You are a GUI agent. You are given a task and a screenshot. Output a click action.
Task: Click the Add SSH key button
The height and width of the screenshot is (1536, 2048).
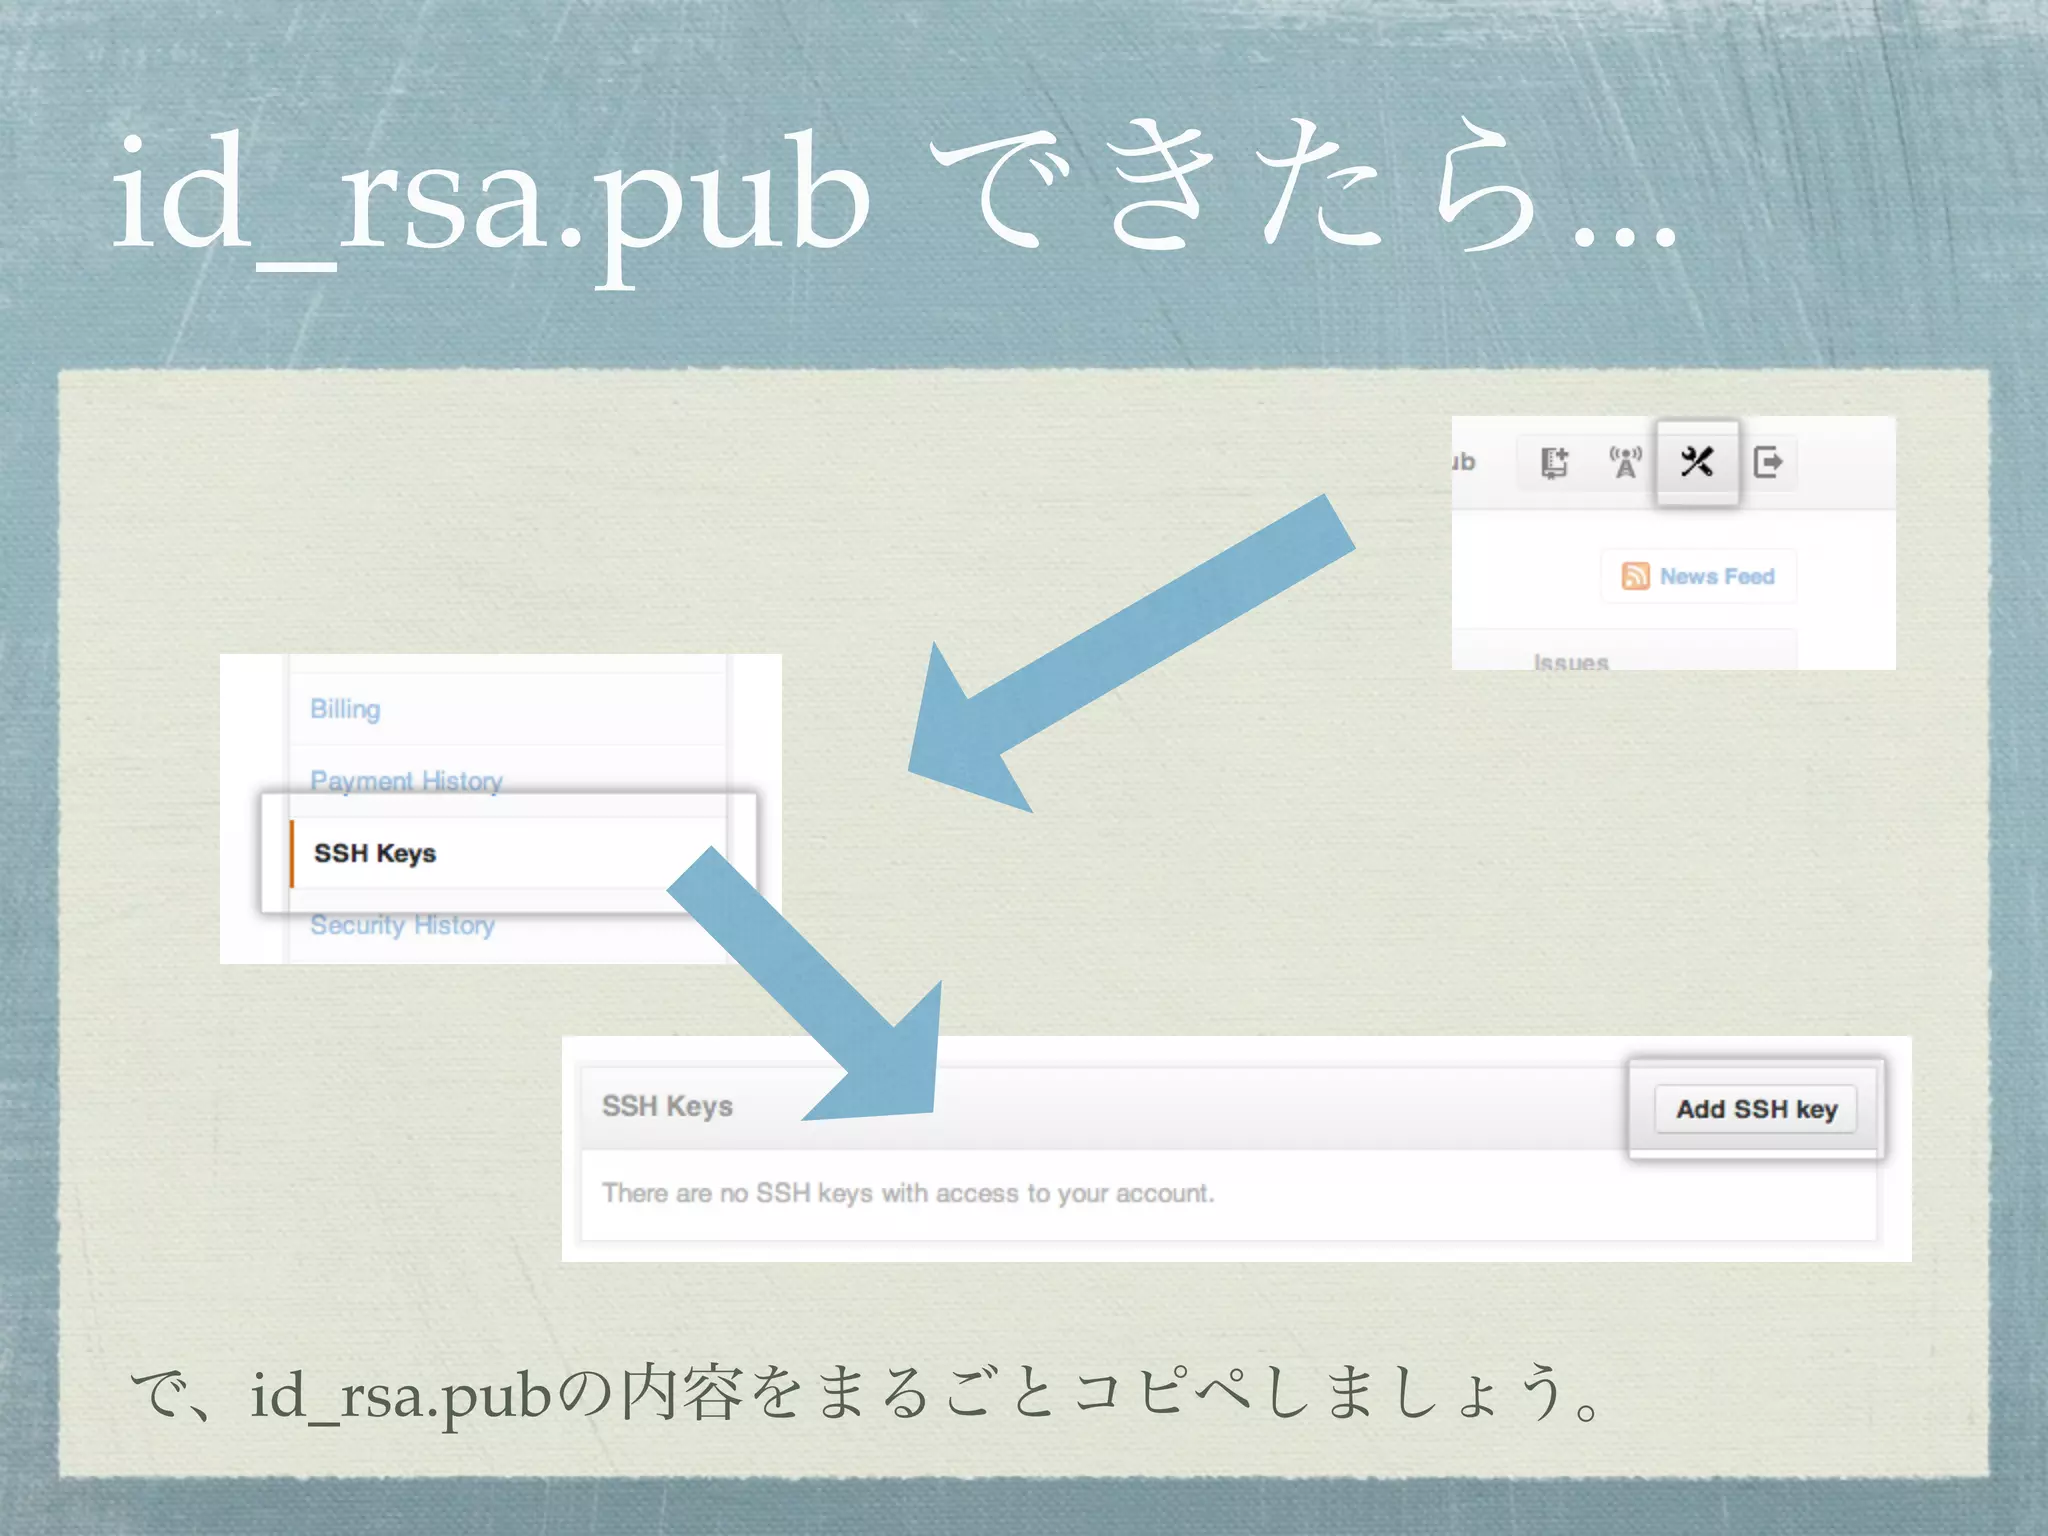tap(1756, 1109)
